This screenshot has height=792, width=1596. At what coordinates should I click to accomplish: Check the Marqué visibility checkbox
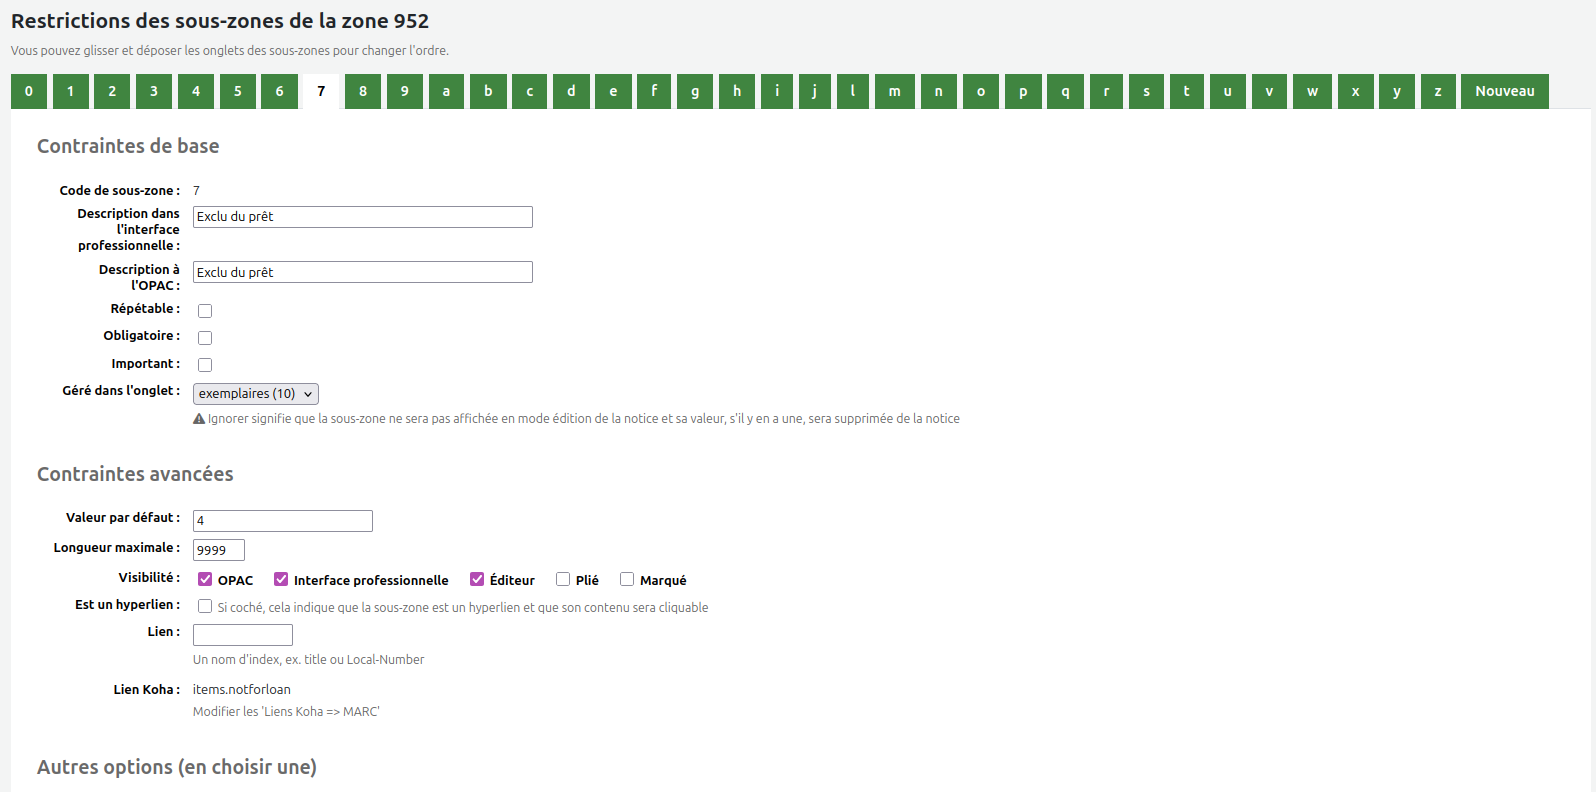click(x=627, y=579)
